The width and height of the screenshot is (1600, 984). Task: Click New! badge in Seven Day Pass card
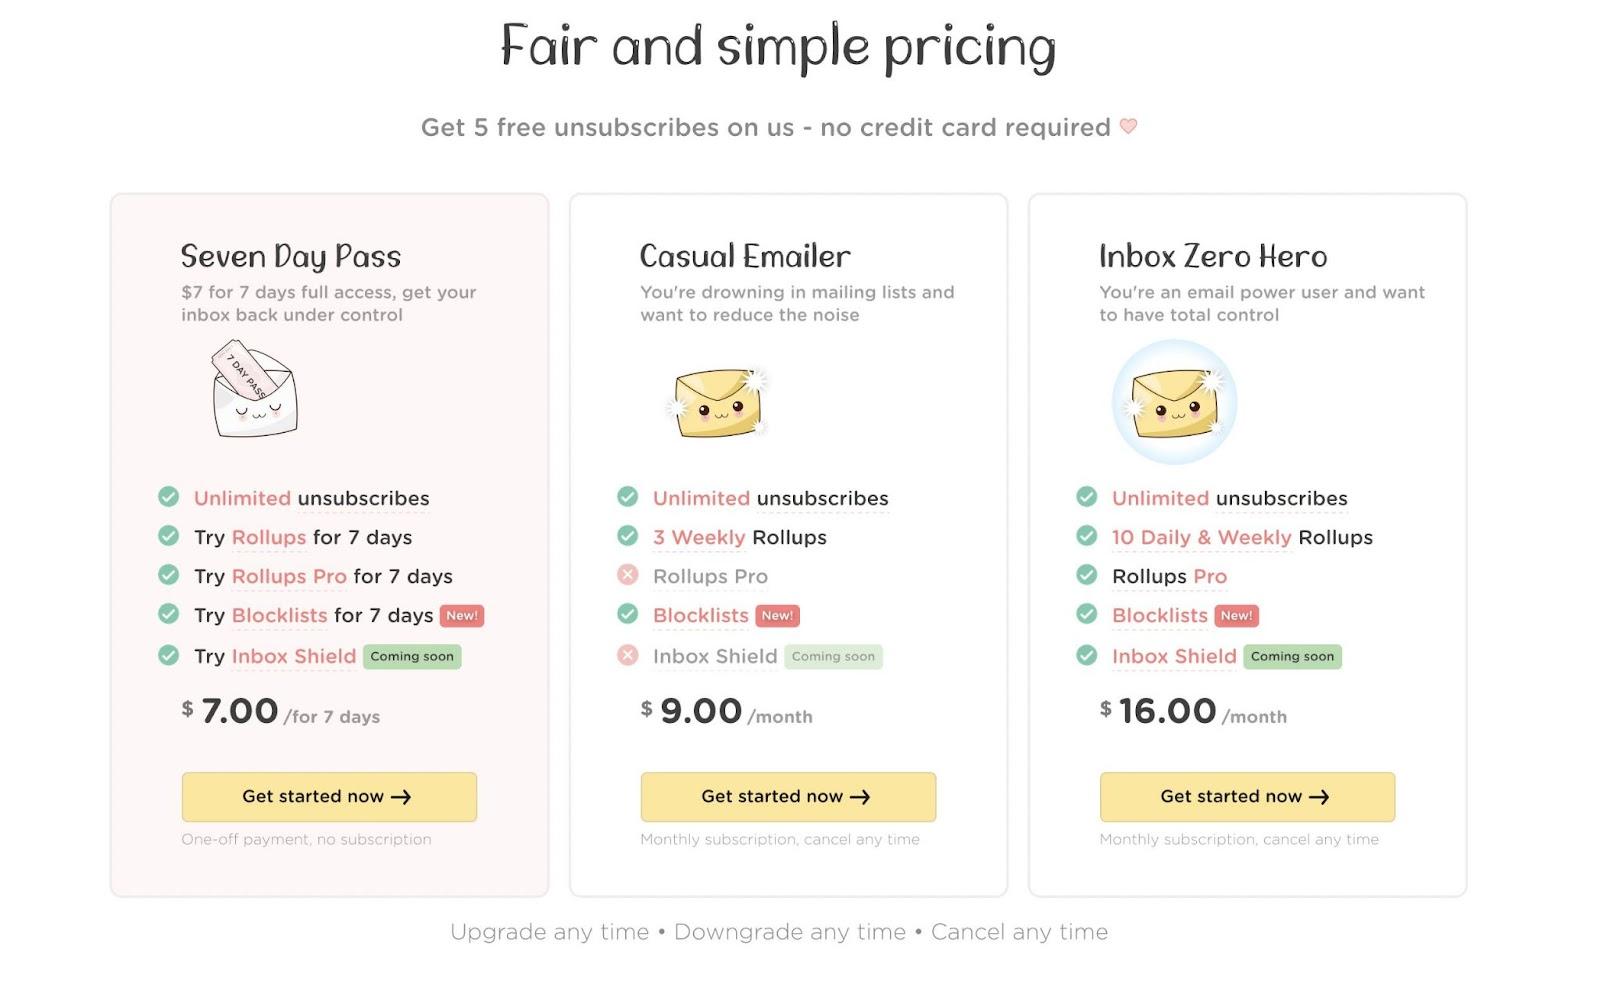click(462, 616)
